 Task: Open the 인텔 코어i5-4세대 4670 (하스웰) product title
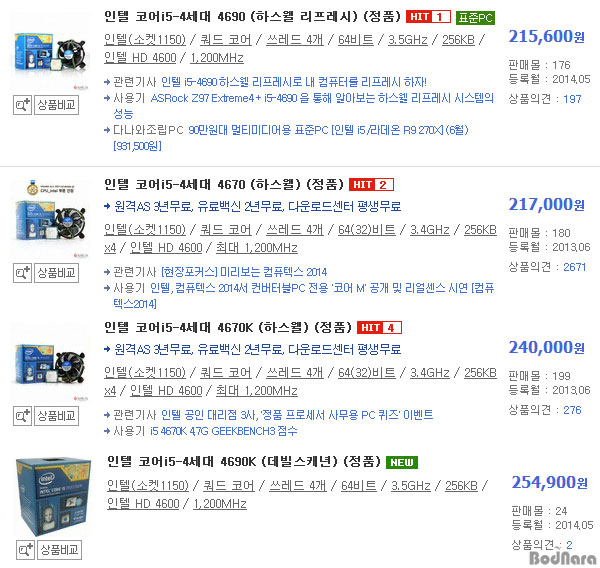224,184
